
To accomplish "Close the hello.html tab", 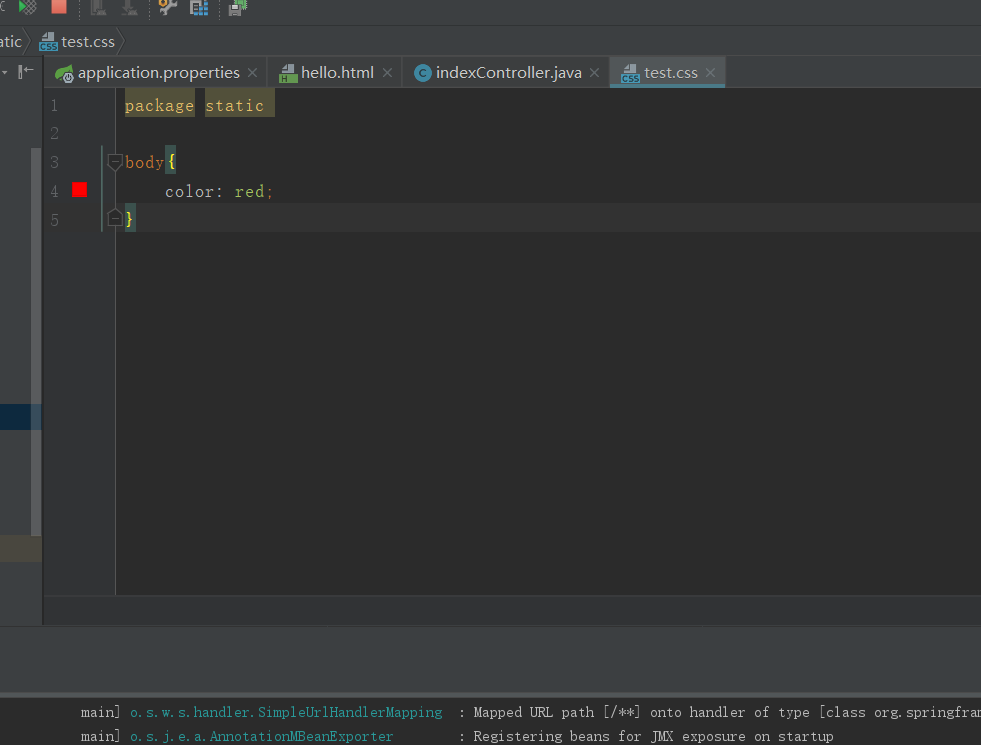I will pyautogui.click(x=387, y=73).
